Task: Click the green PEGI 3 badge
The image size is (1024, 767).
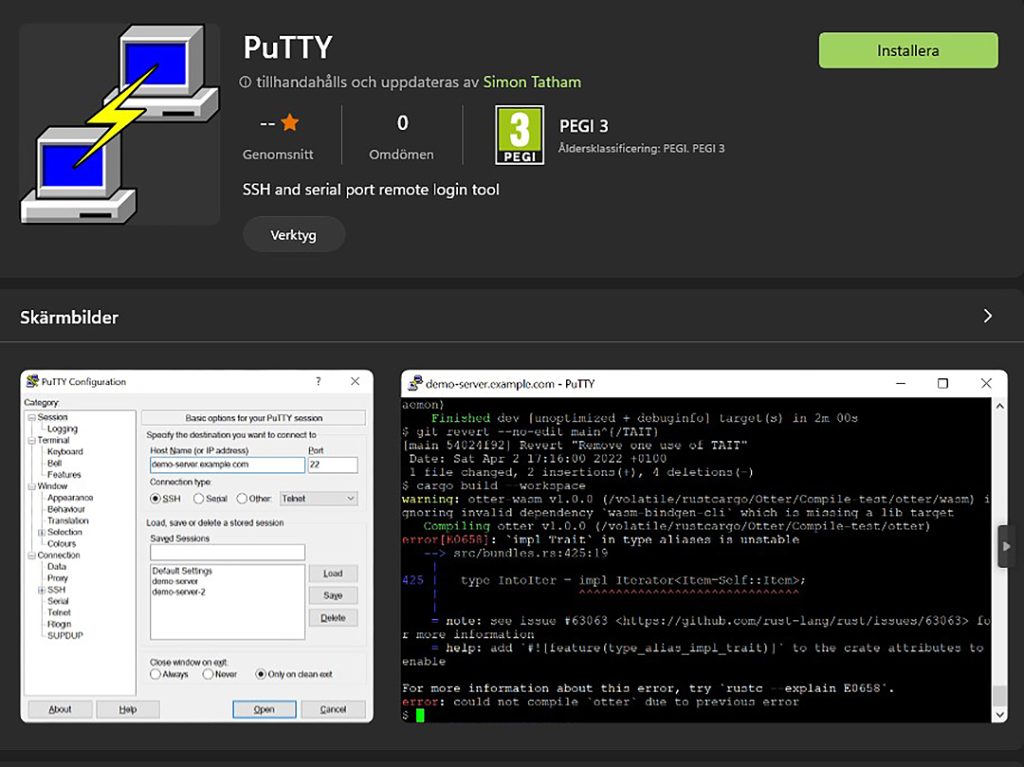Action: click(519, 135)
